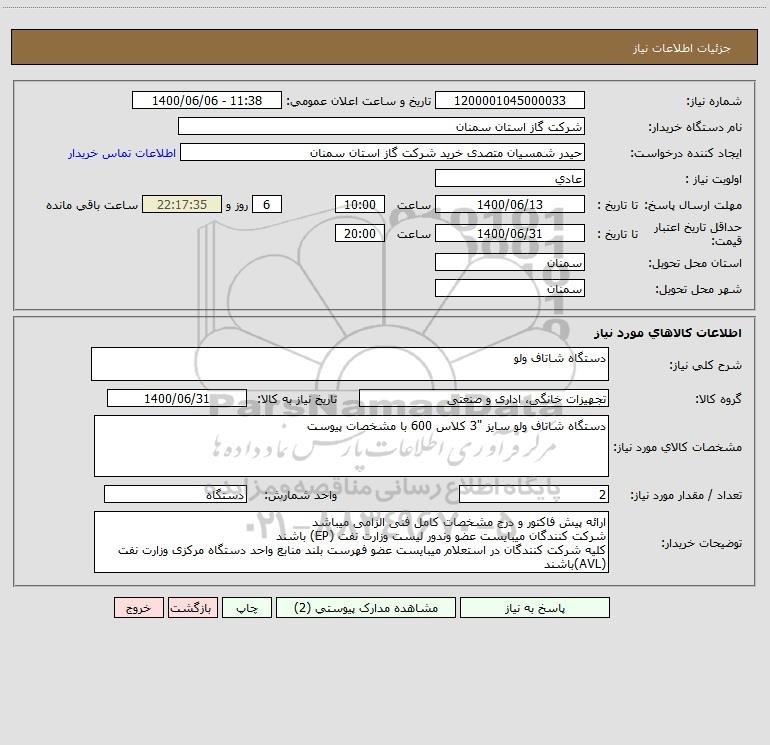Screen dimensions: 770x745
Task: Click response deadline date 1400/06/13
Action: [x=510, y=205]
